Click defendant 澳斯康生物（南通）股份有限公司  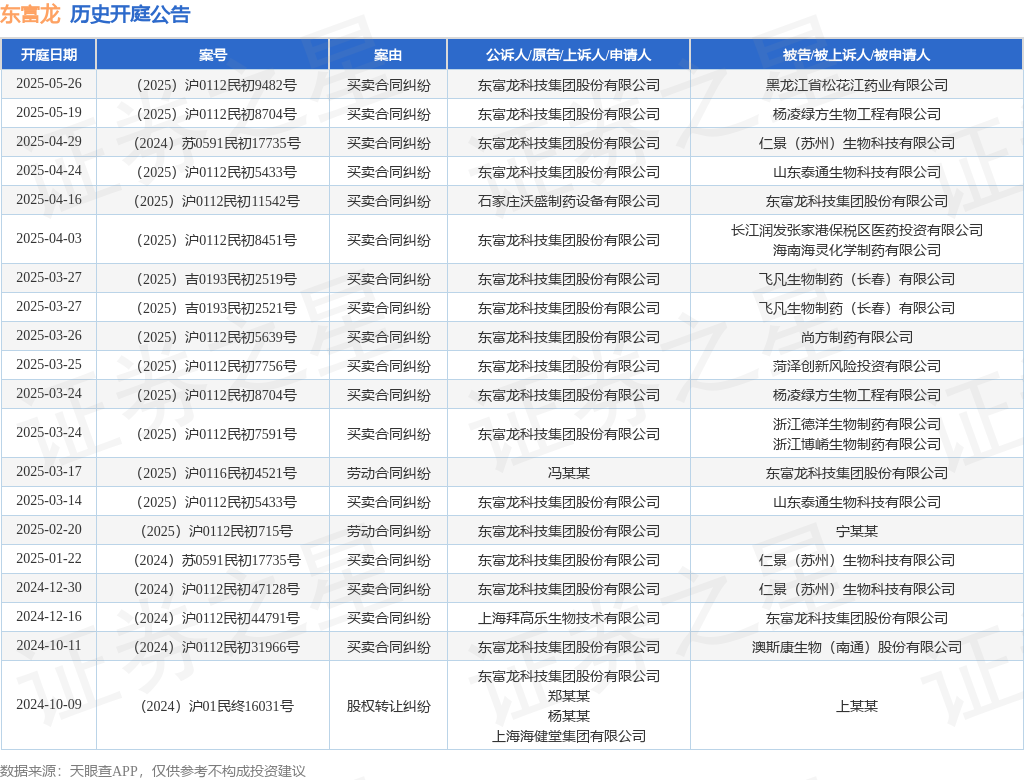pos(856,647)
